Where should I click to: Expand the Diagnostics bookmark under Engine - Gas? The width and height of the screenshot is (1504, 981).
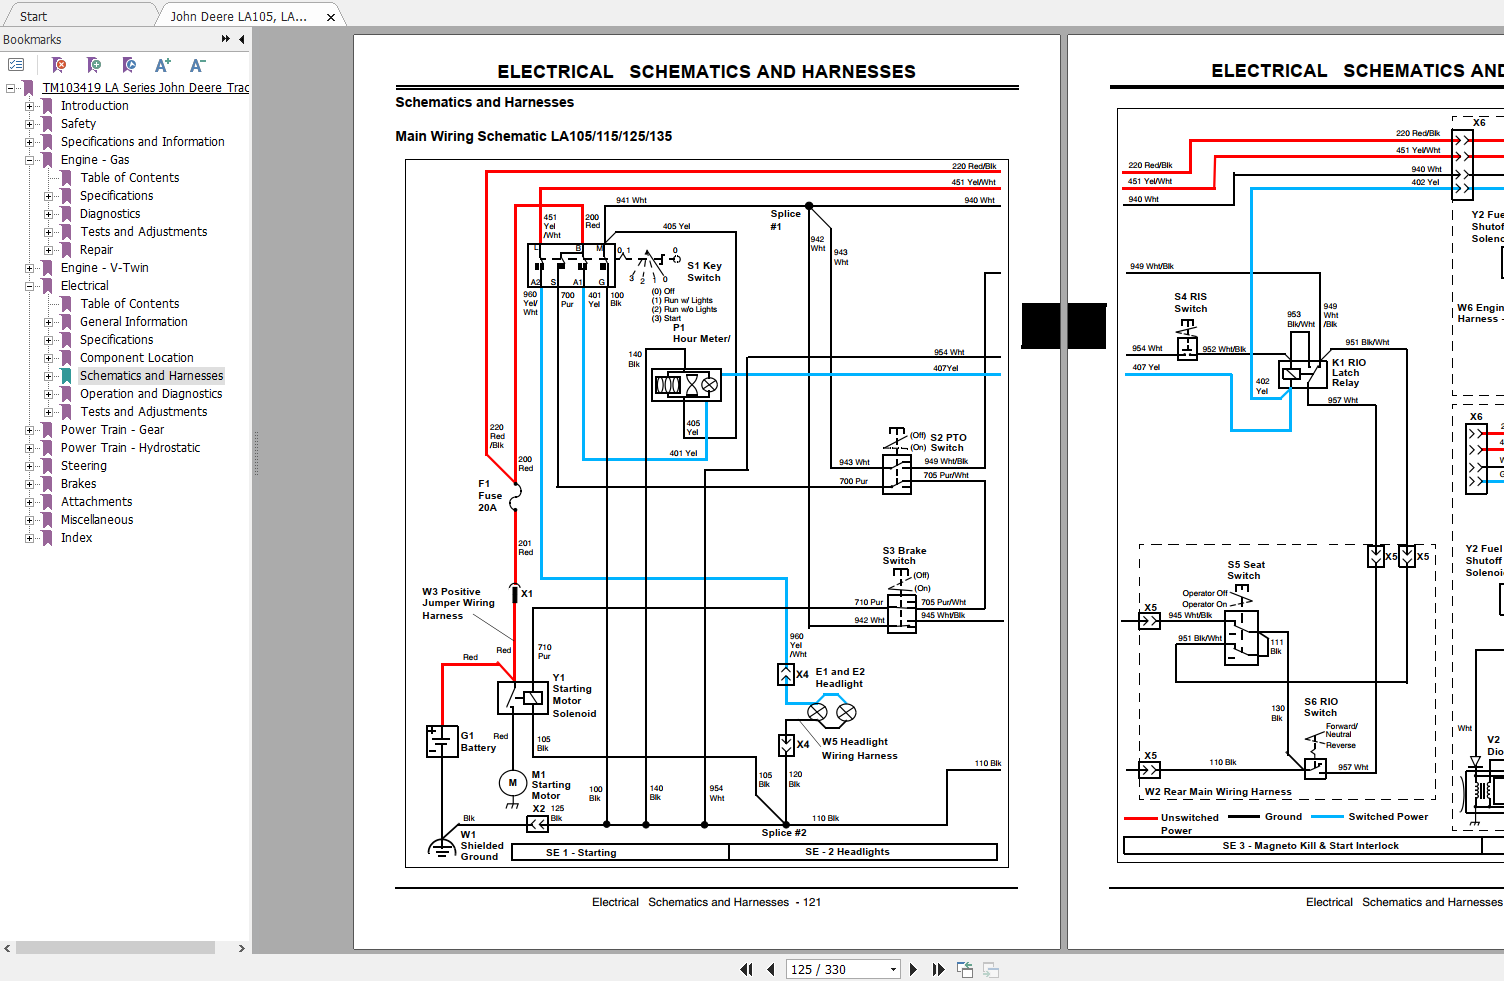point(49,214)
